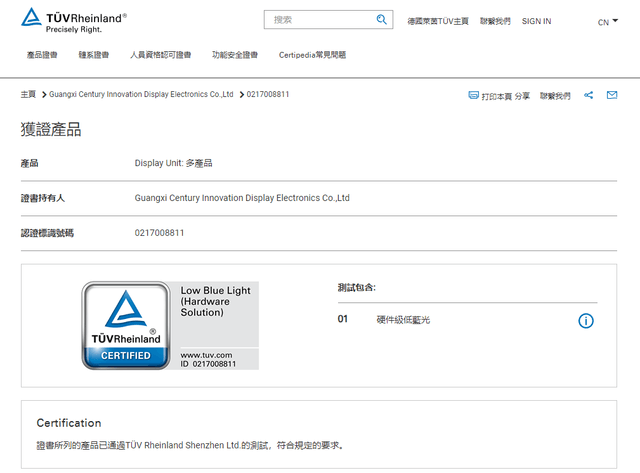Open Certipedia常見問題 menu
Screen dimensions: 640x473
point(312,55)
